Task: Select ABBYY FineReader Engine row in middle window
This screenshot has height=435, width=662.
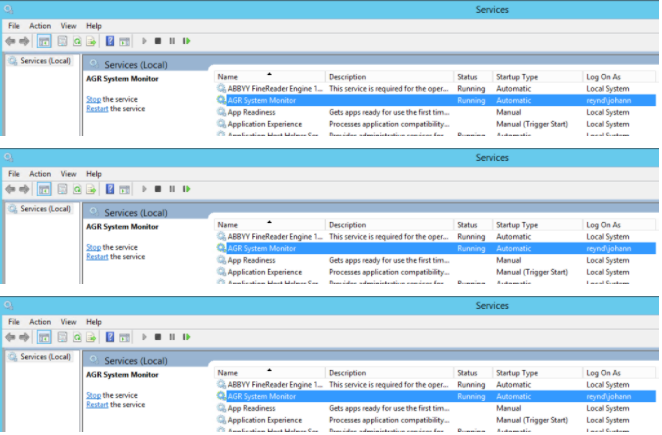Action: 435,237
